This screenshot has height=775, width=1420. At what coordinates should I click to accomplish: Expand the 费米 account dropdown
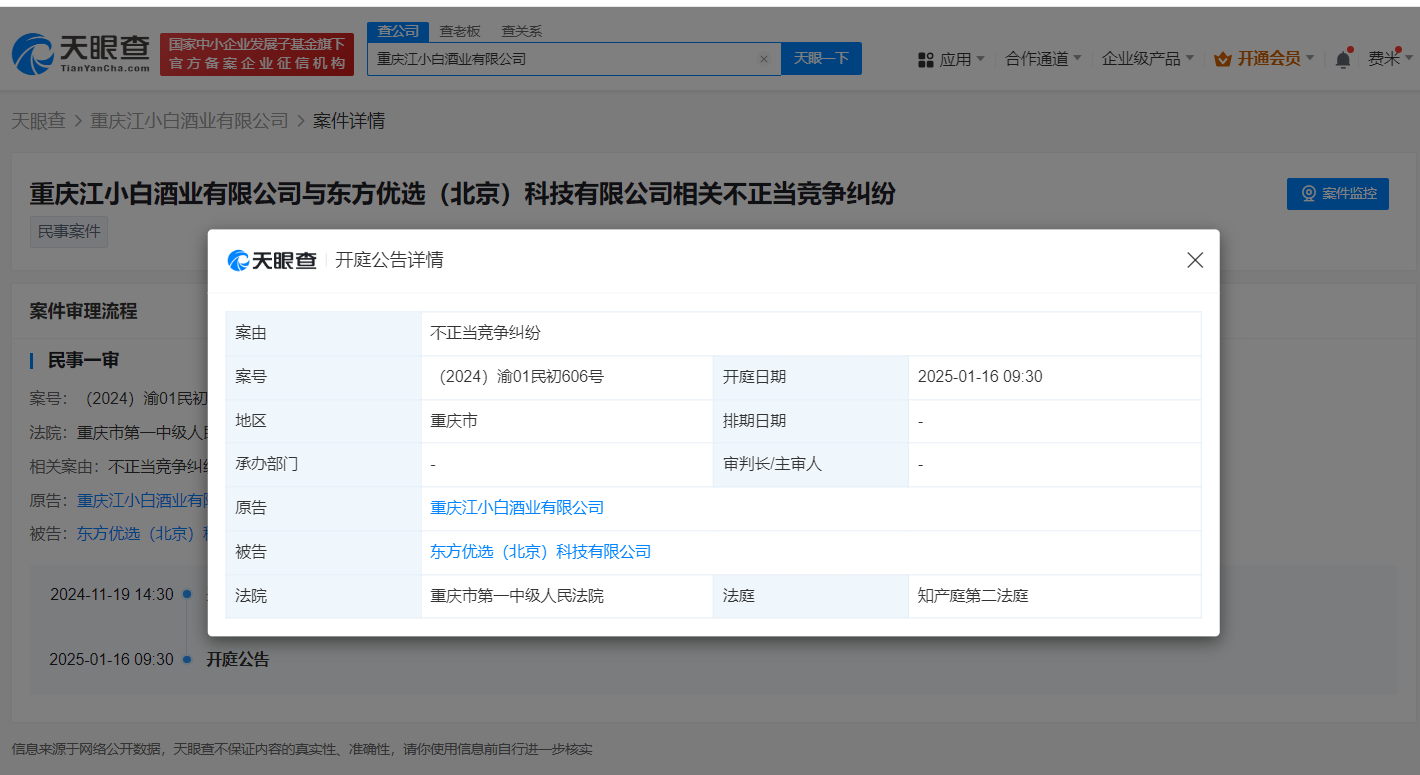tap(1388, 58)
